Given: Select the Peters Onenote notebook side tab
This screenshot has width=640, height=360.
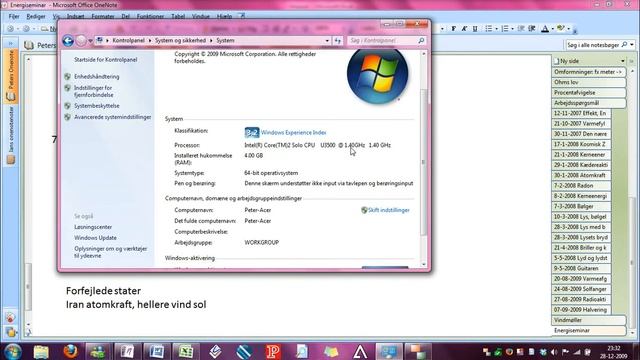Looking at the screenshot, I should 11,76.
